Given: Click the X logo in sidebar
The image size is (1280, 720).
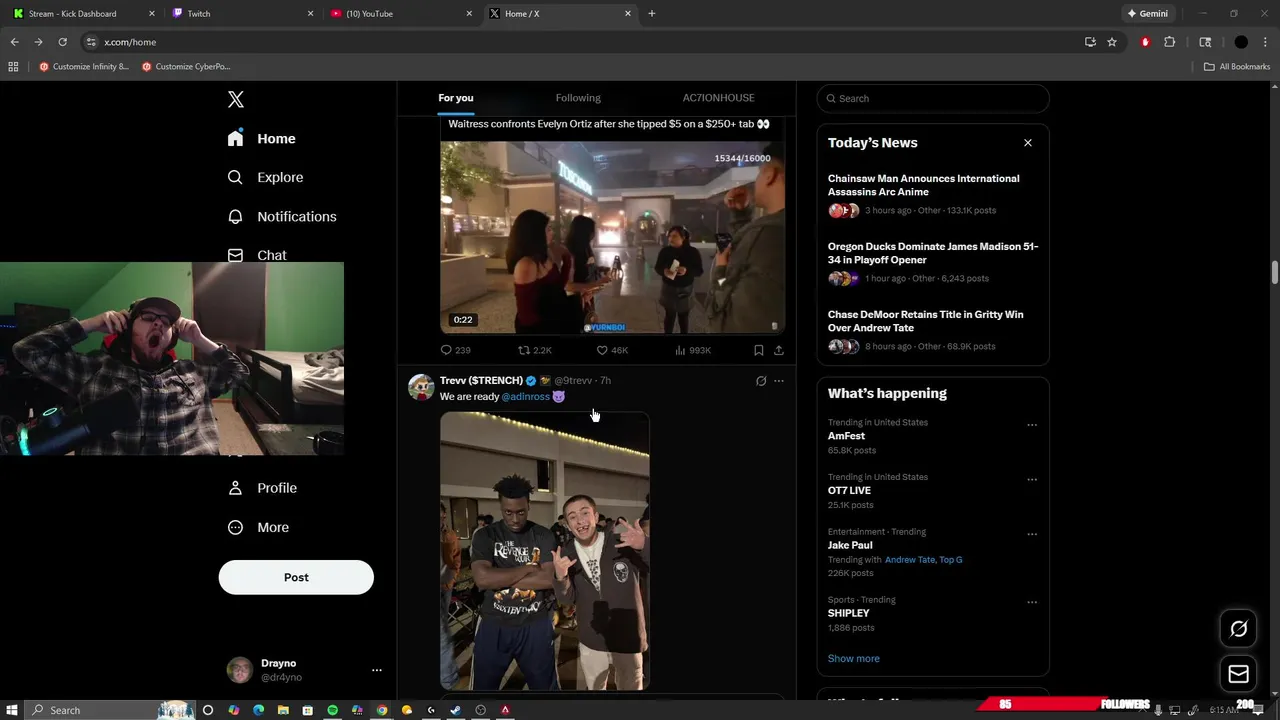Looking at the screenshot, I should [236, 99].
